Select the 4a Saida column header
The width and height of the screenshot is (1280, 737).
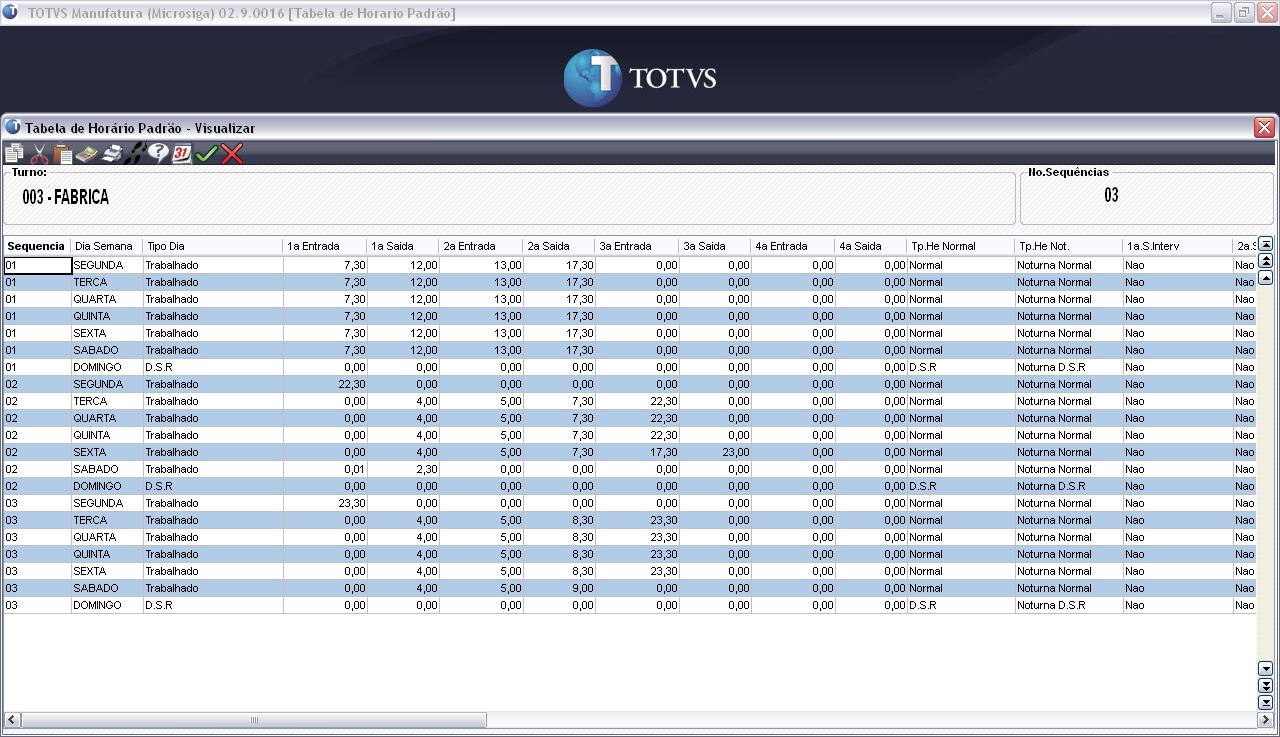(x=871, y=246)
